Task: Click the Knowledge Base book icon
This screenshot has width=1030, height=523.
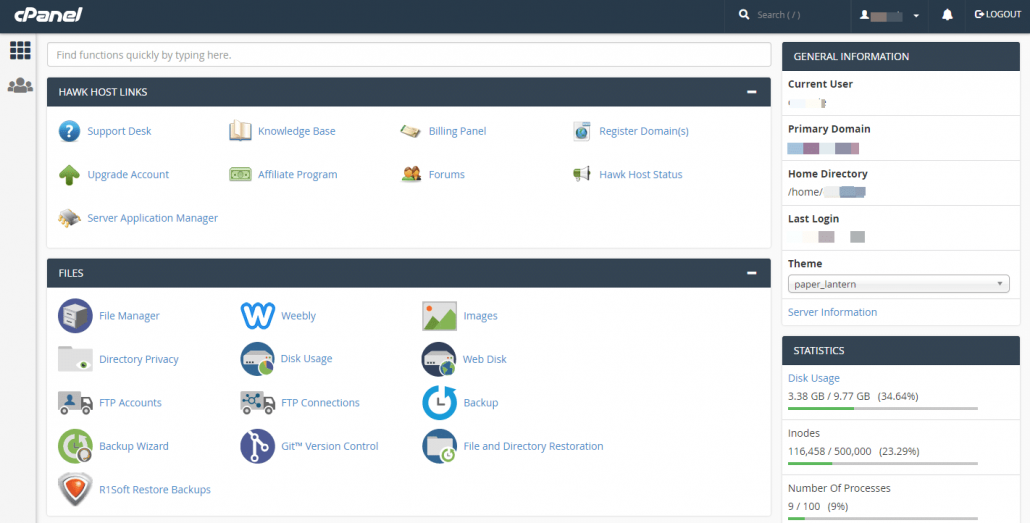Action: click(x=240, y=131)
